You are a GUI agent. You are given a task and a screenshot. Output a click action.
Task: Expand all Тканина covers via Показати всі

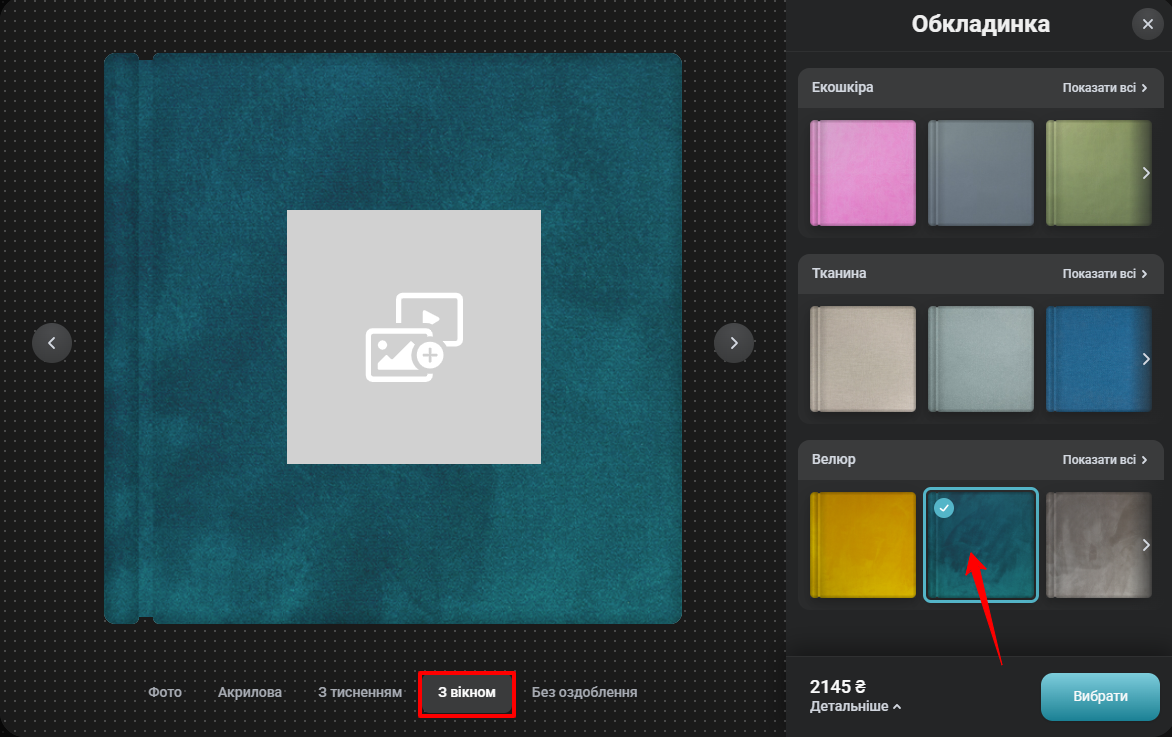point(1104,274)
